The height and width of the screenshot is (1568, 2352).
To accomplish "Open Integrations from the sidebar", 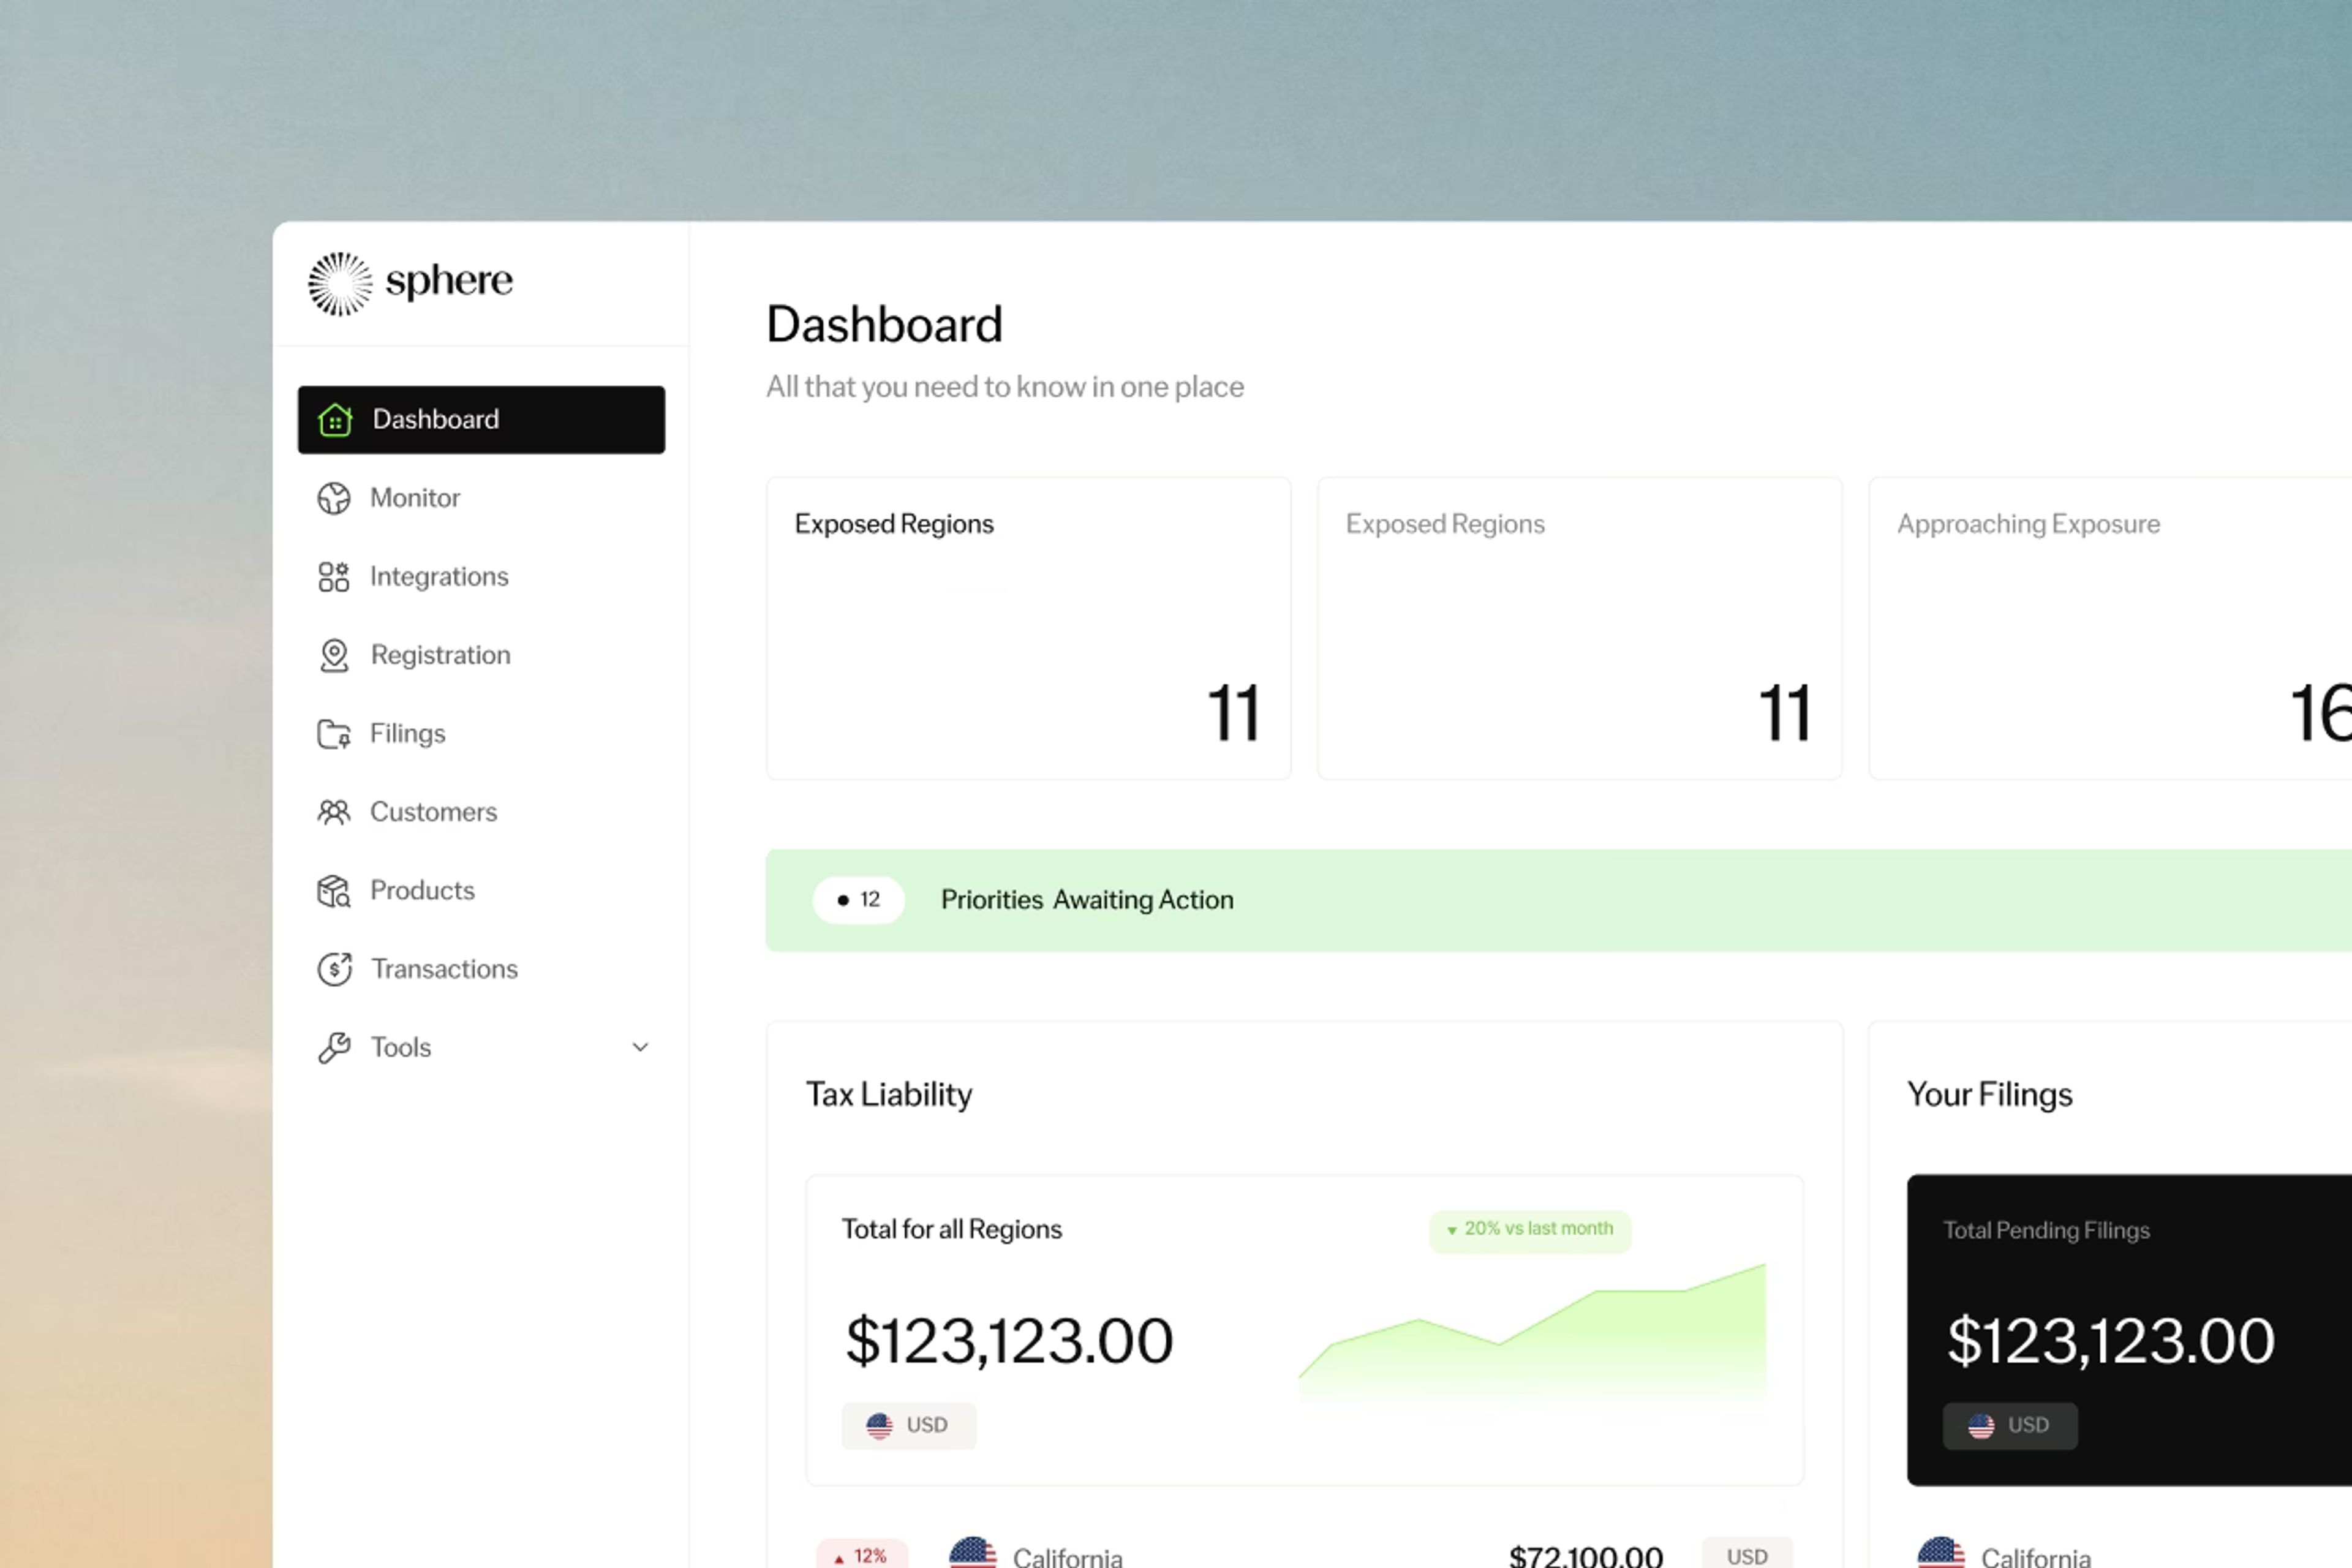I will click(439, 577).
